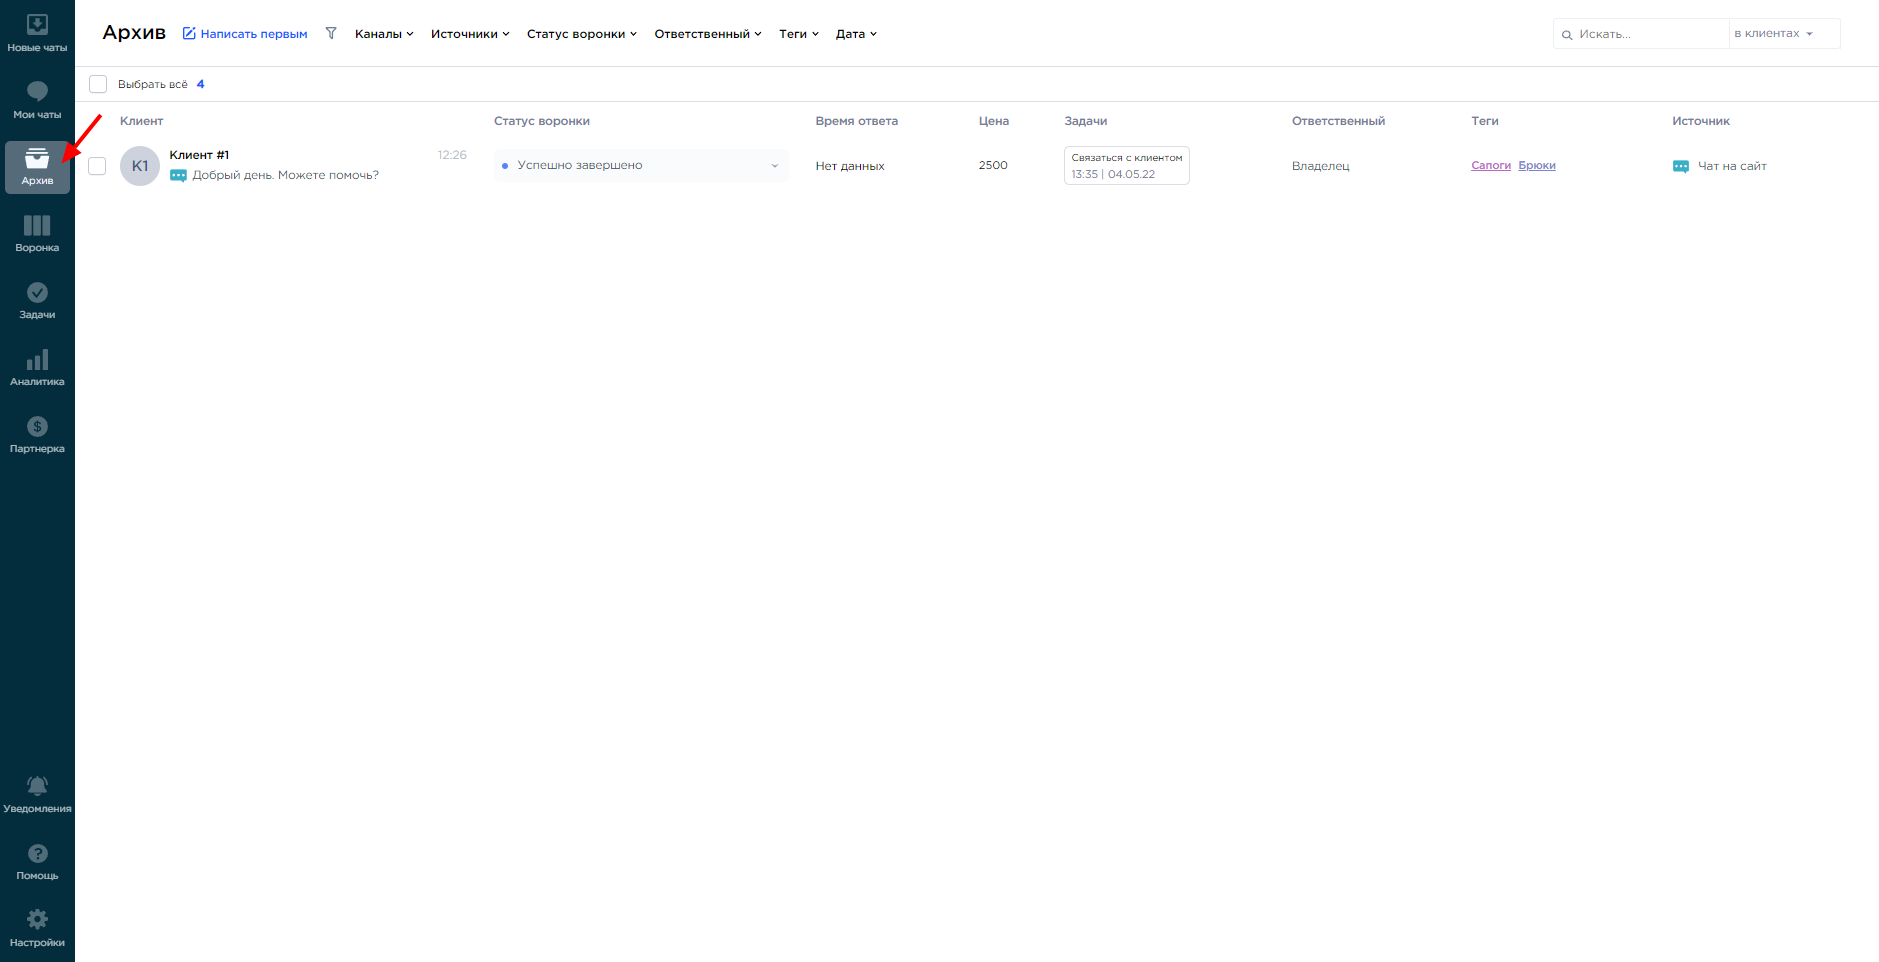The image size is (1879, 962).
Task: Expand the Дата filter dropdown
Action: (x=856, y=34)
